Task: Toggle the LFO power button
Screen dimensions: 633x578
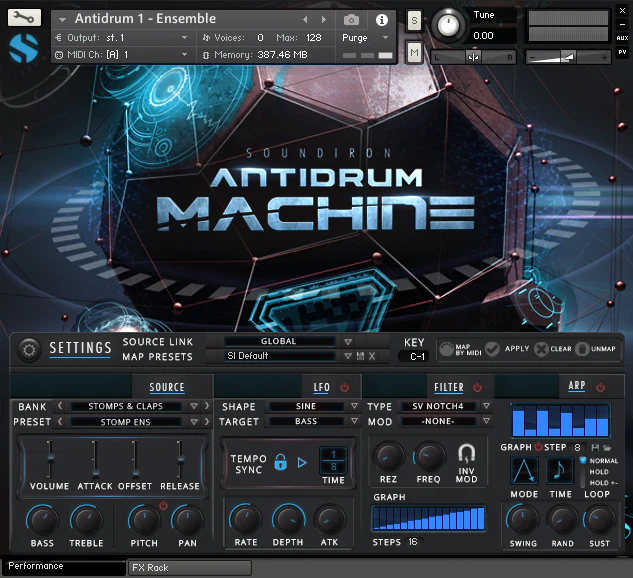Action: [x=344, y=387]
